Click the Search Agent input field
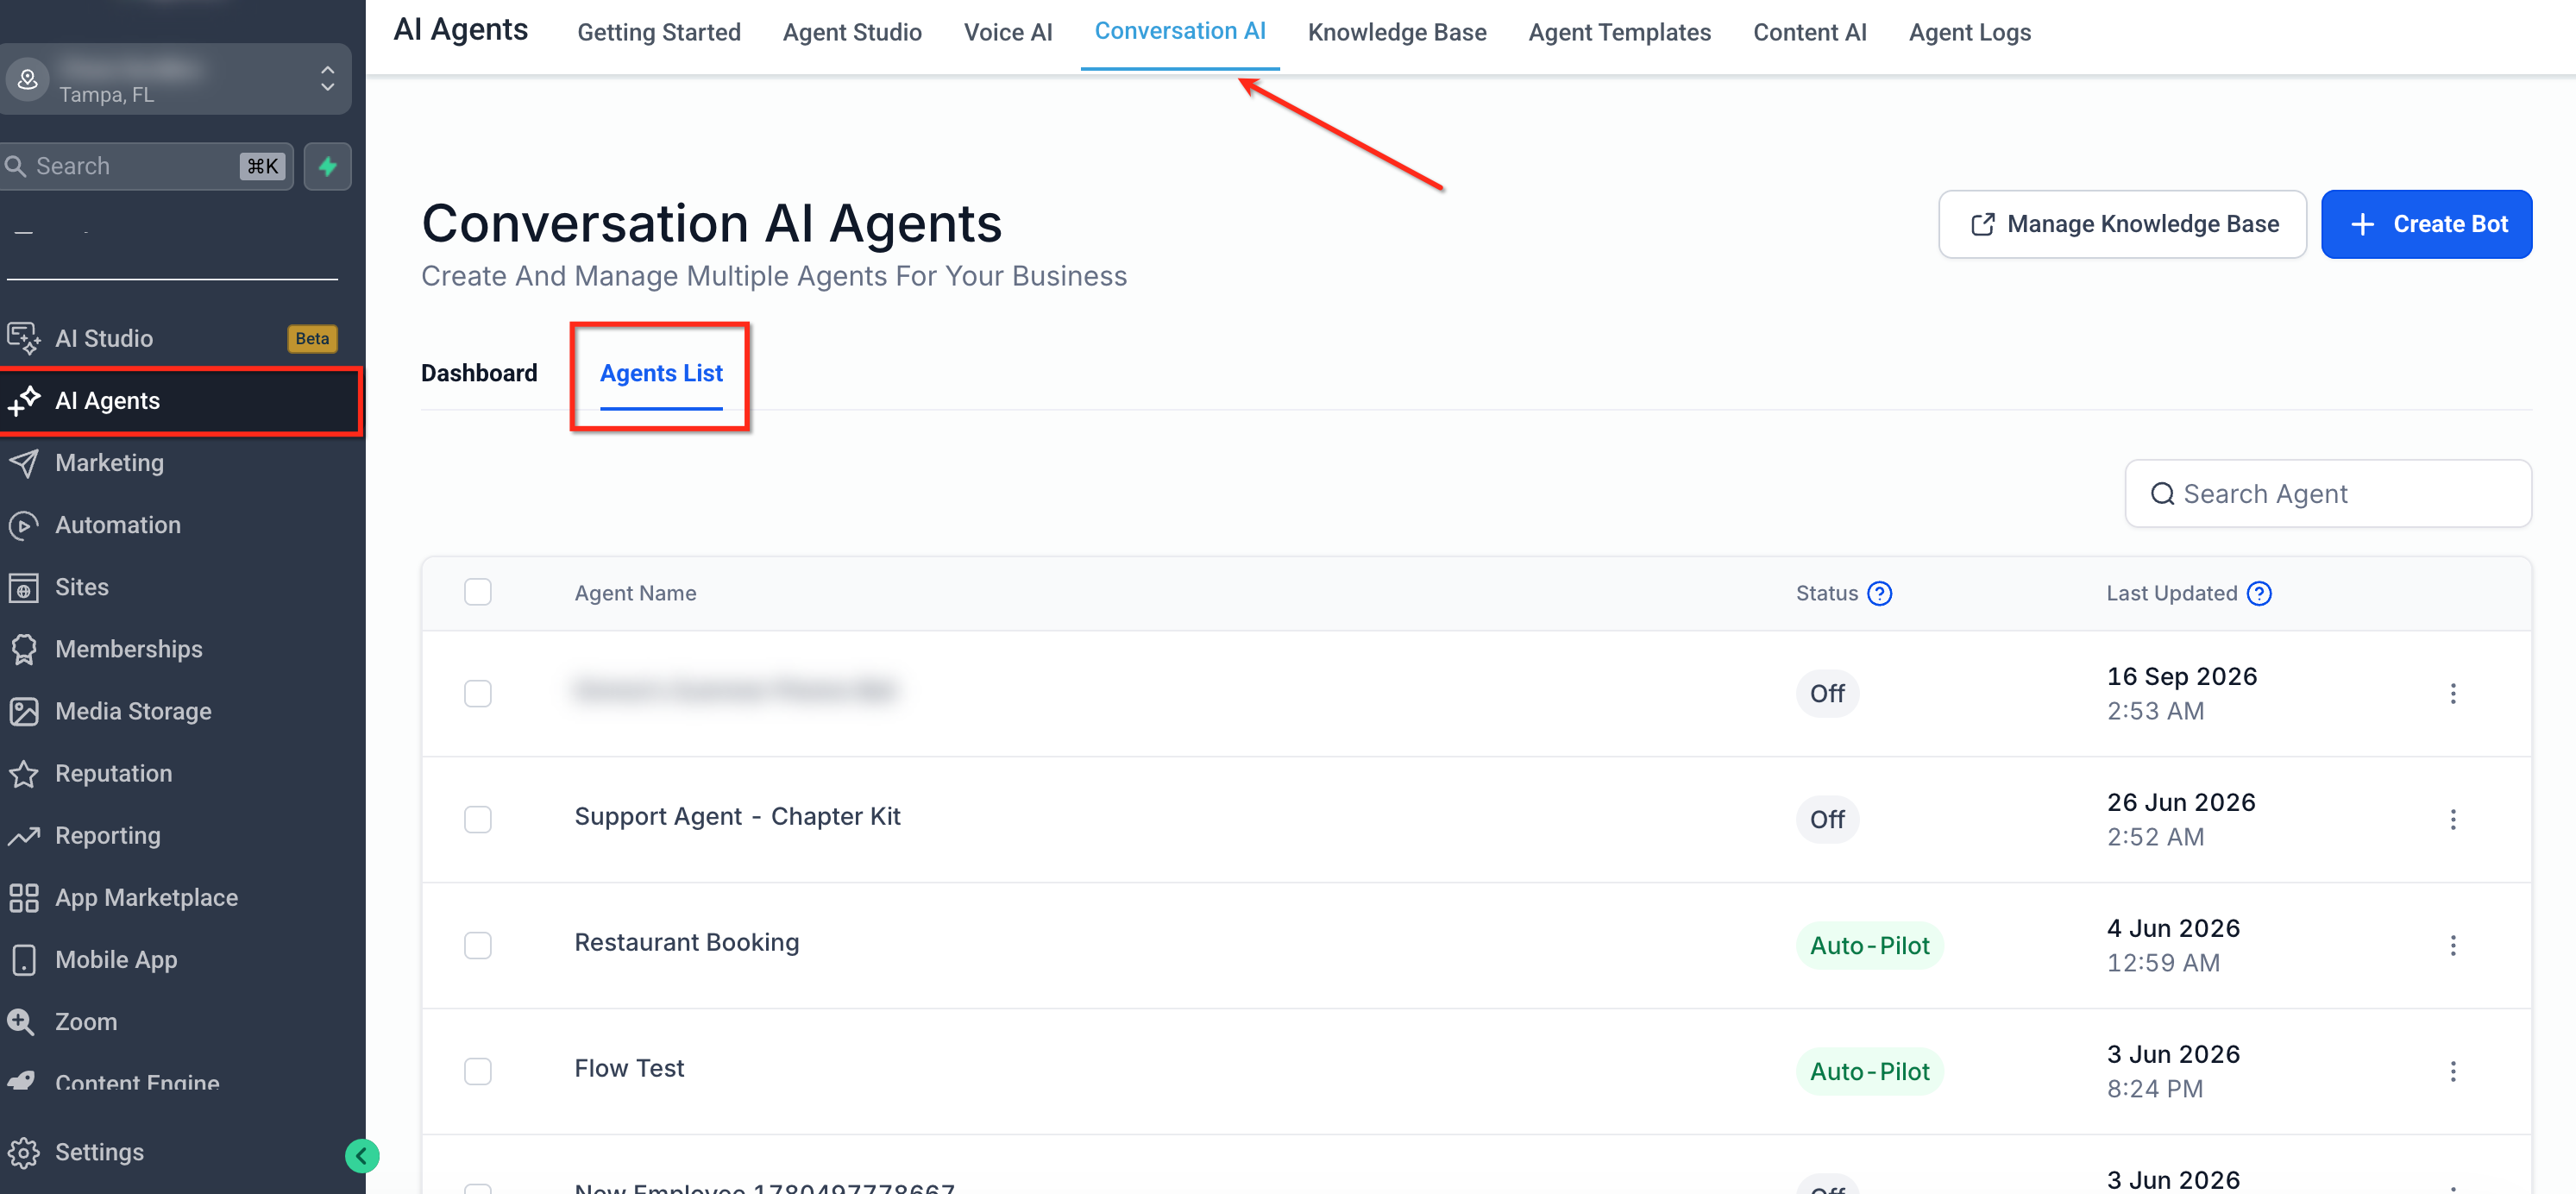This screenshot has height=1194, width=2576. click(x=2327, y=493)
